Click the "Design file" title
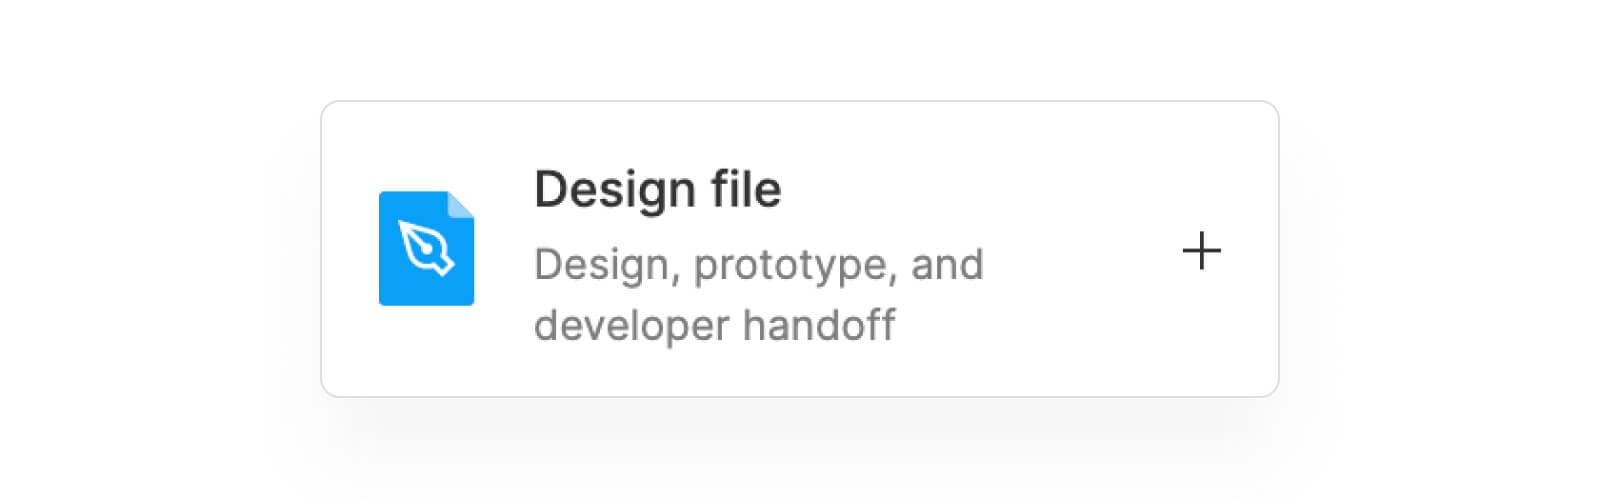This screenshot has height=498, width=1600. (x=657, y=189)
